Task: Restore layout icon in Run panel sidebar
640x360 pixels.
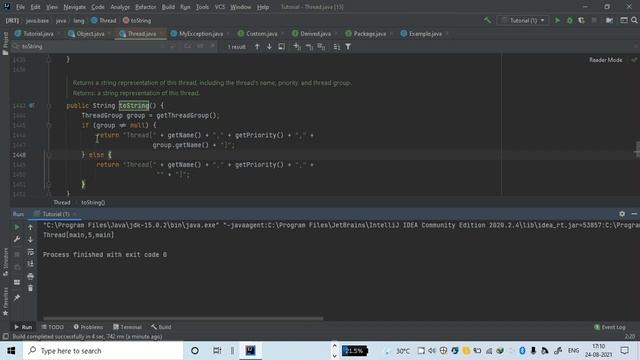Action: click(x=17, y=282)
